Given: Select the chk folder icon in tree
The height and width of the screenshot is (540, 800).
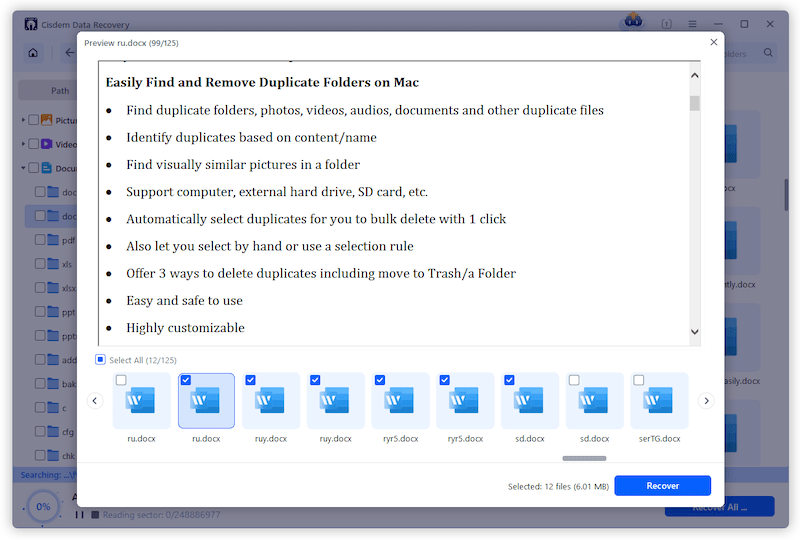Looking at the screenshot, I should point(53,455).
